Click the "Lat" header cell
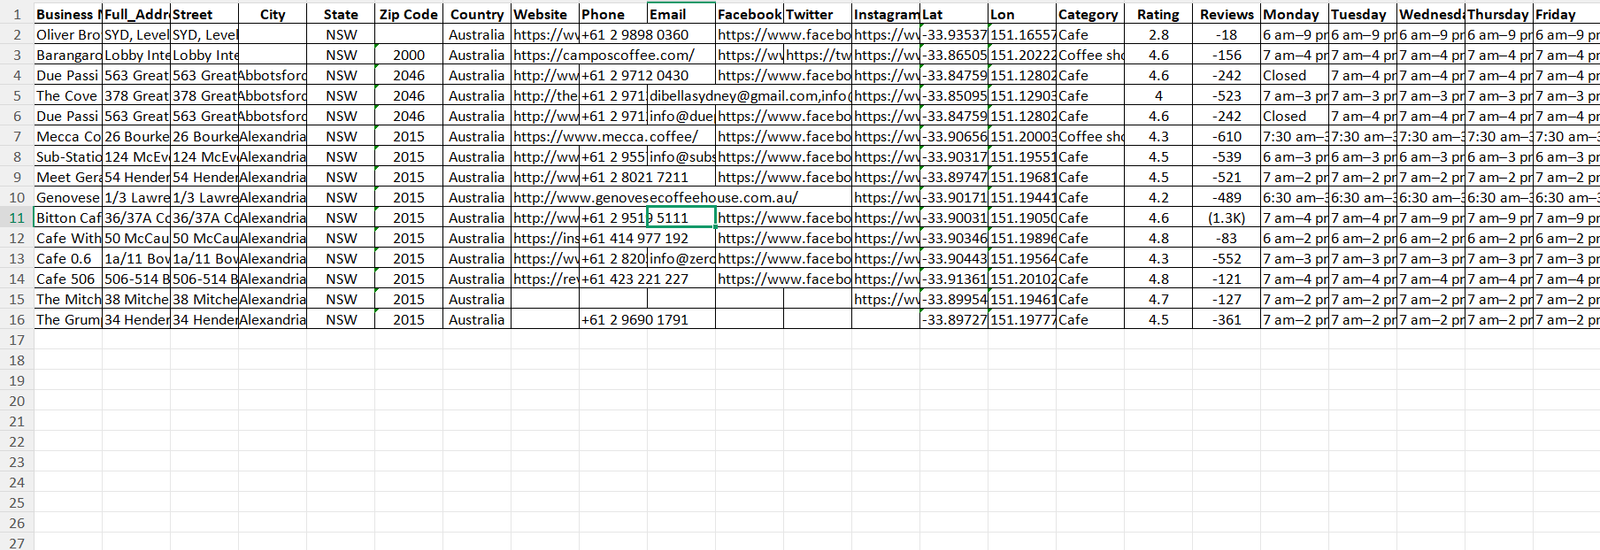The height and width of the screenshot is (550, 1600). pyautogui.click(x=954, y=14)
